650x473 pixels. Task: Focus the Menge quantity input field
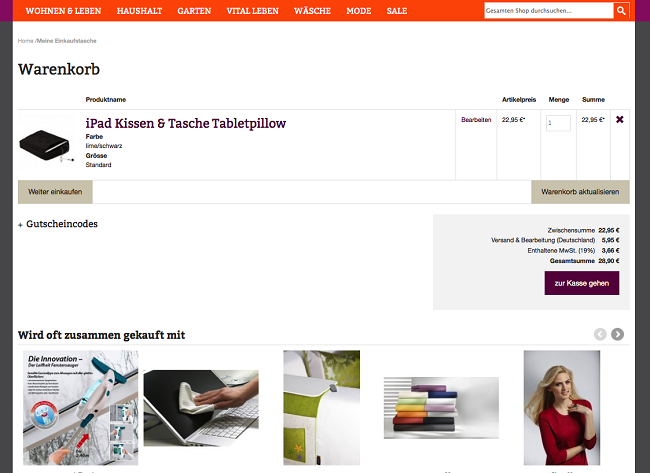point(558,123)
